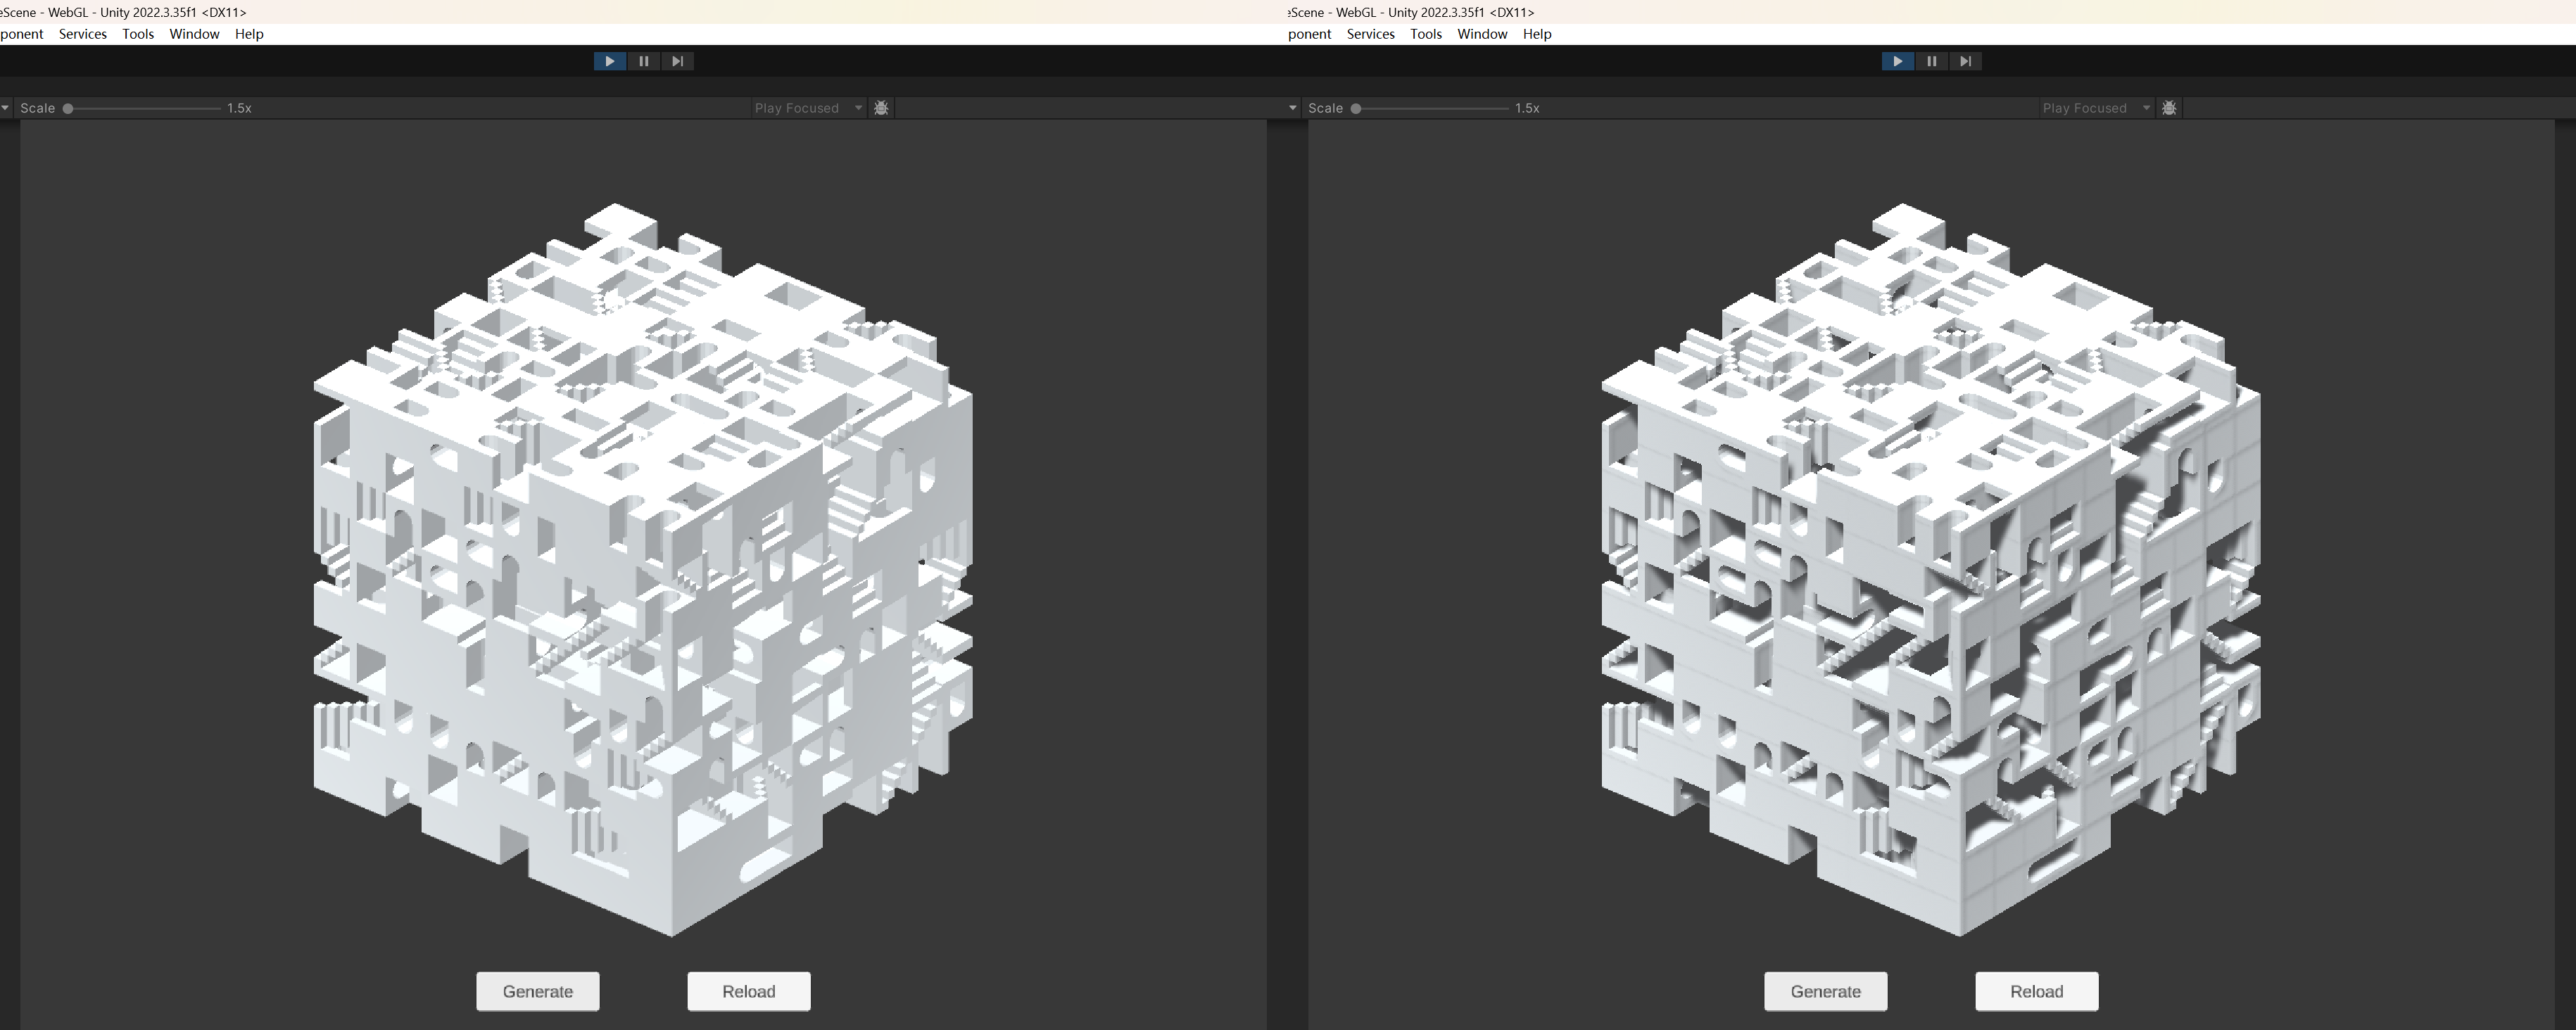The image size is (2576, 1030).
Task: Click Step frame button in left window
Action: [x=677, y=61]
